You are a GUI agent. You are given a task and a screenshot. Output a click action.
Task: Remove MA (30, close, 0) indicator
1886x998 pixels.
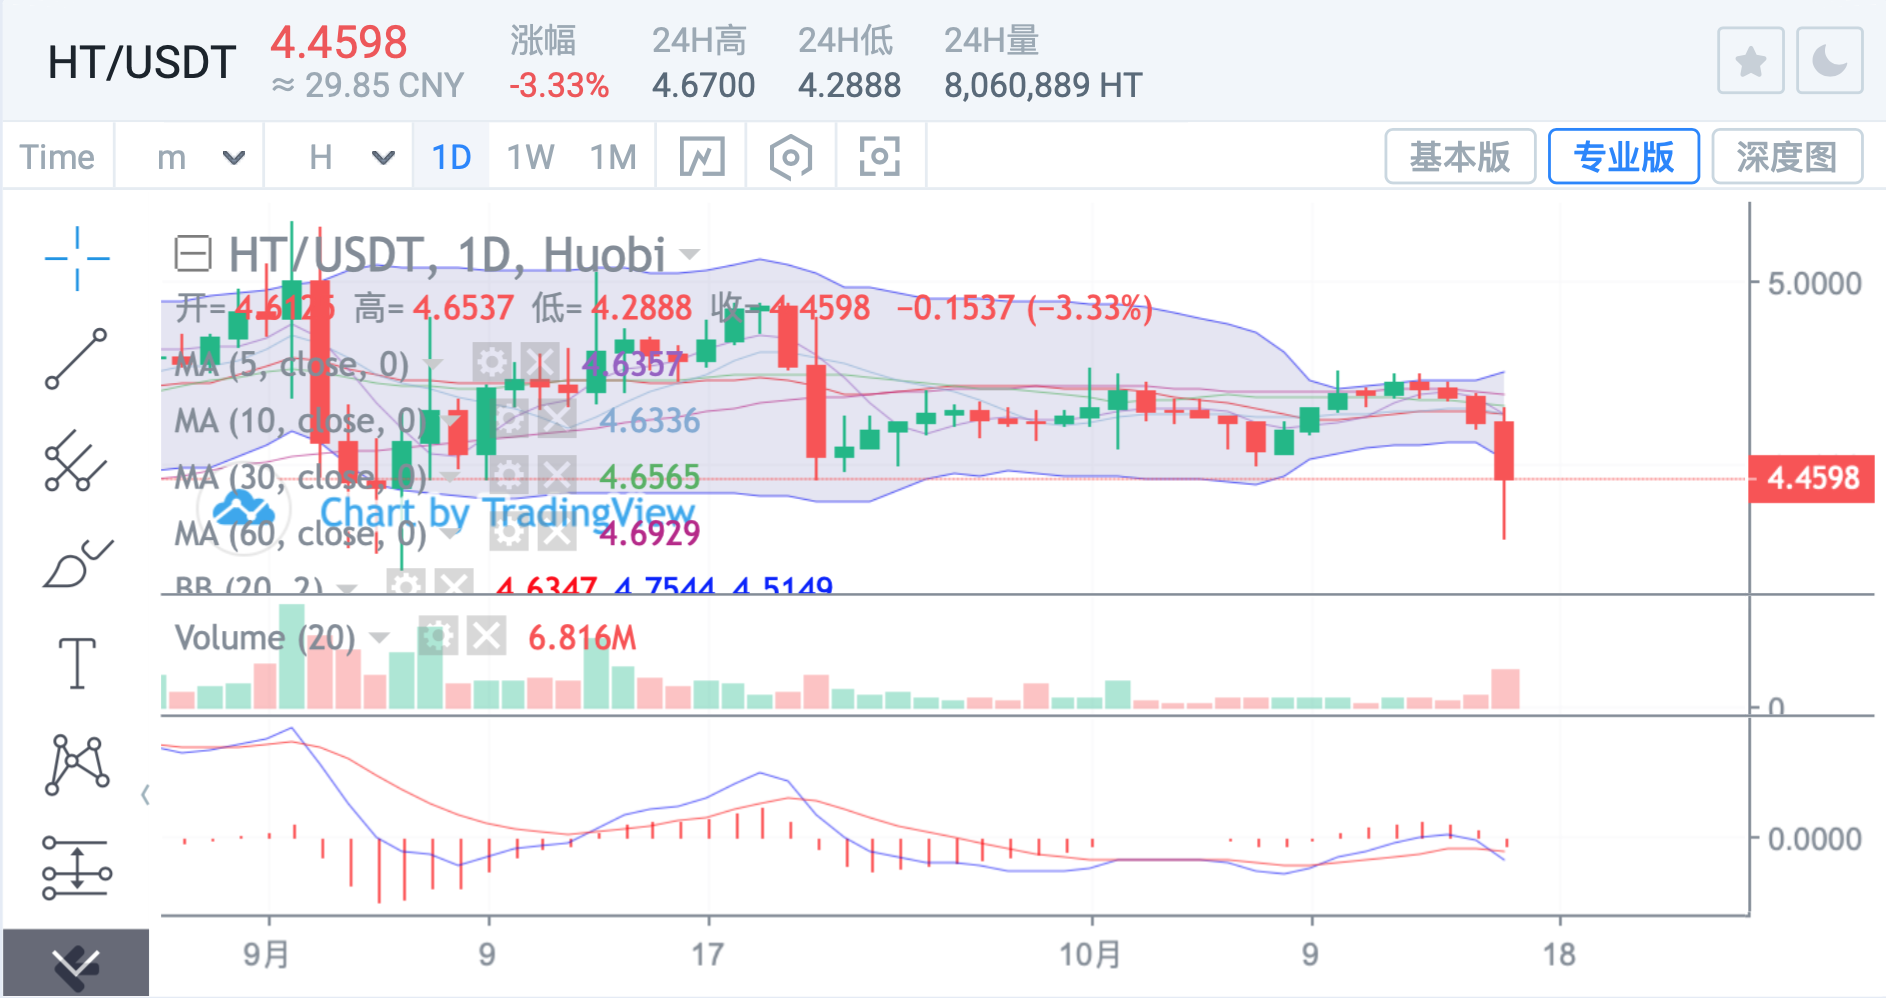557,475
